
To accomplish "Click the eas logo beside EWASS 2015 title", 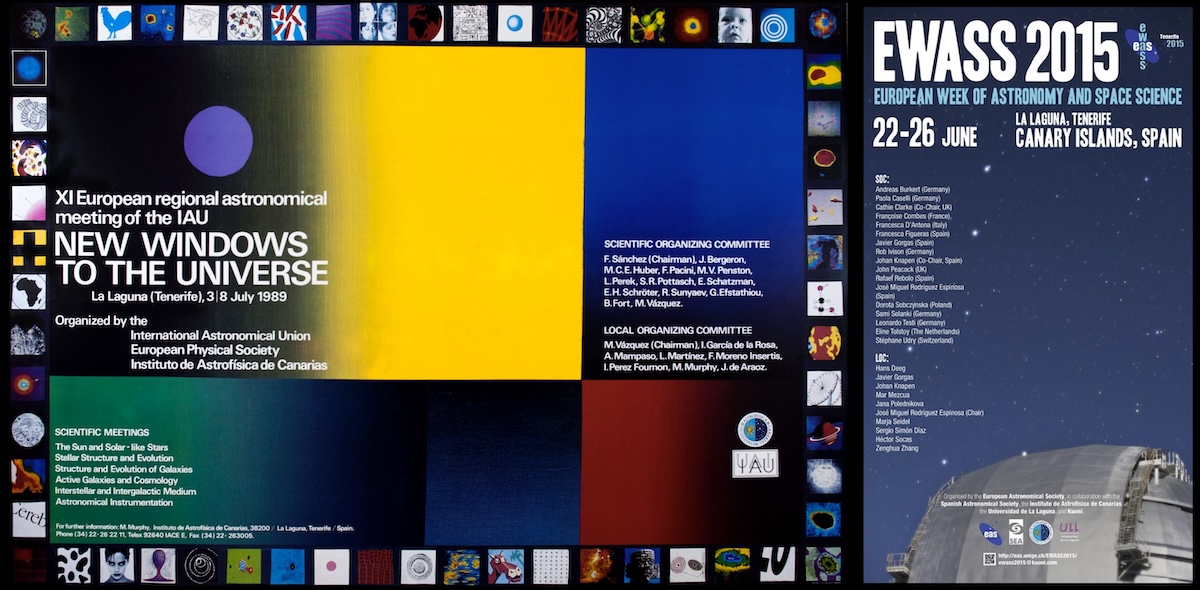I will (x=1142, y=46).
